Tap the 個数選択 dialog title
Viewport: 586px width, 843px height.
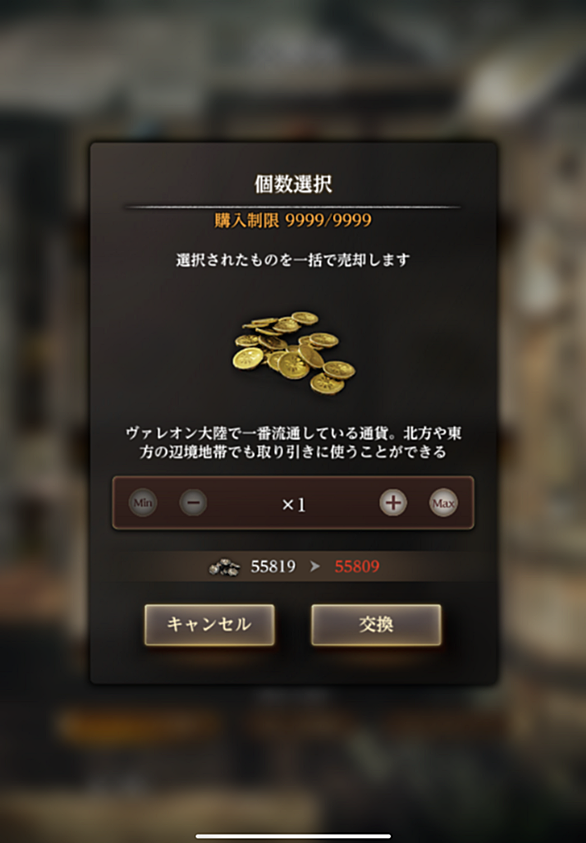point(293,183)
